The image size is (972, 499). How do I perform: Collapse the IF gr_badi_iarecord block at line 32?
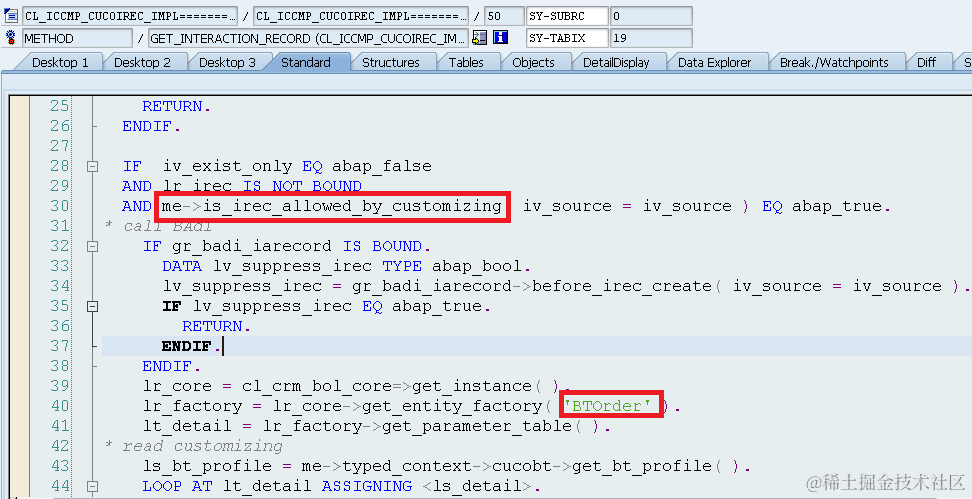(x=92, y=246)
